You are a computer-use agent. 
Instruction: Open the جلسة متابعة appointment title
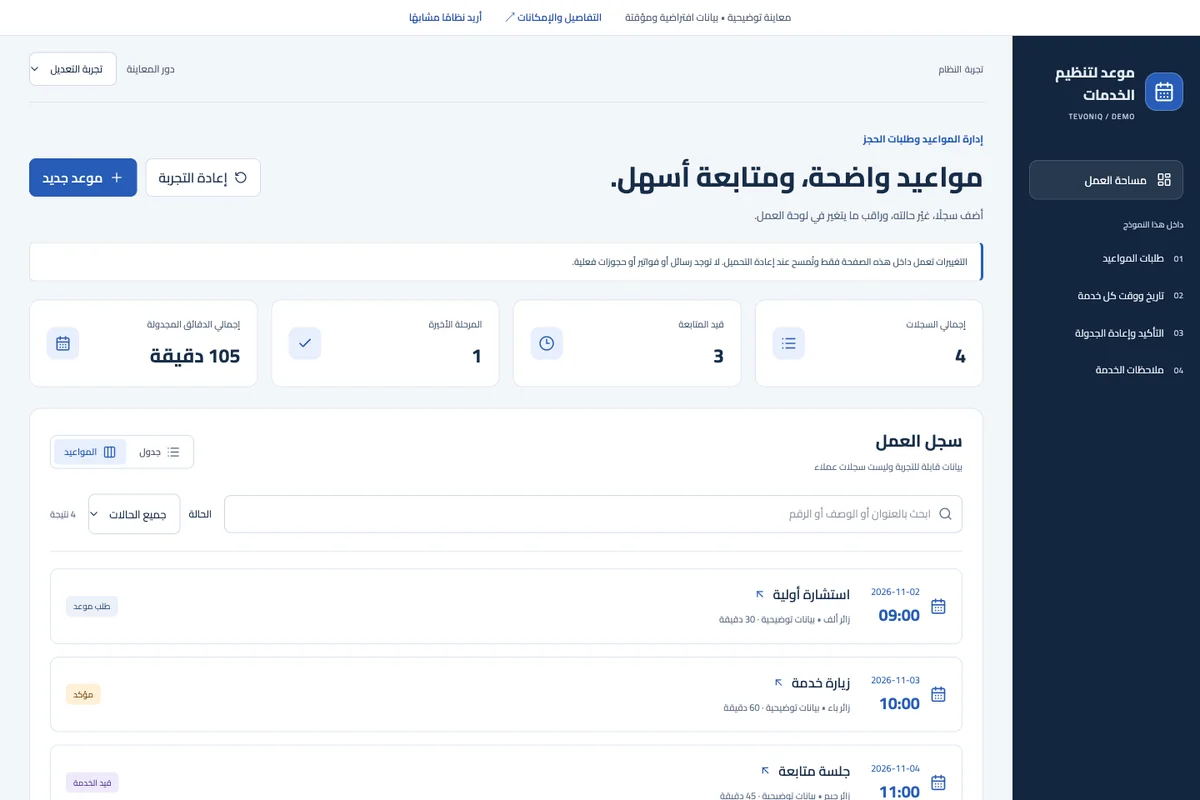[x=814, y=770]
